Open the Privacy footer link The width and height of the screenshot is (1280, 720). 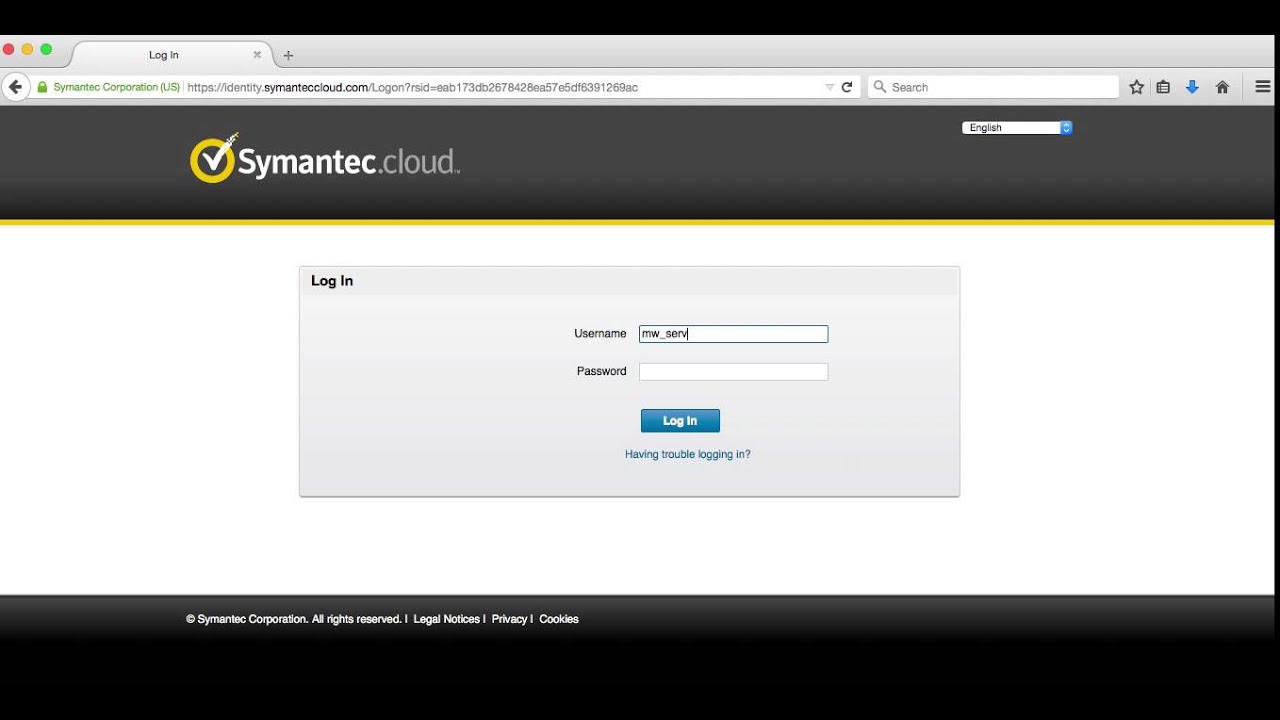(509, 619)
